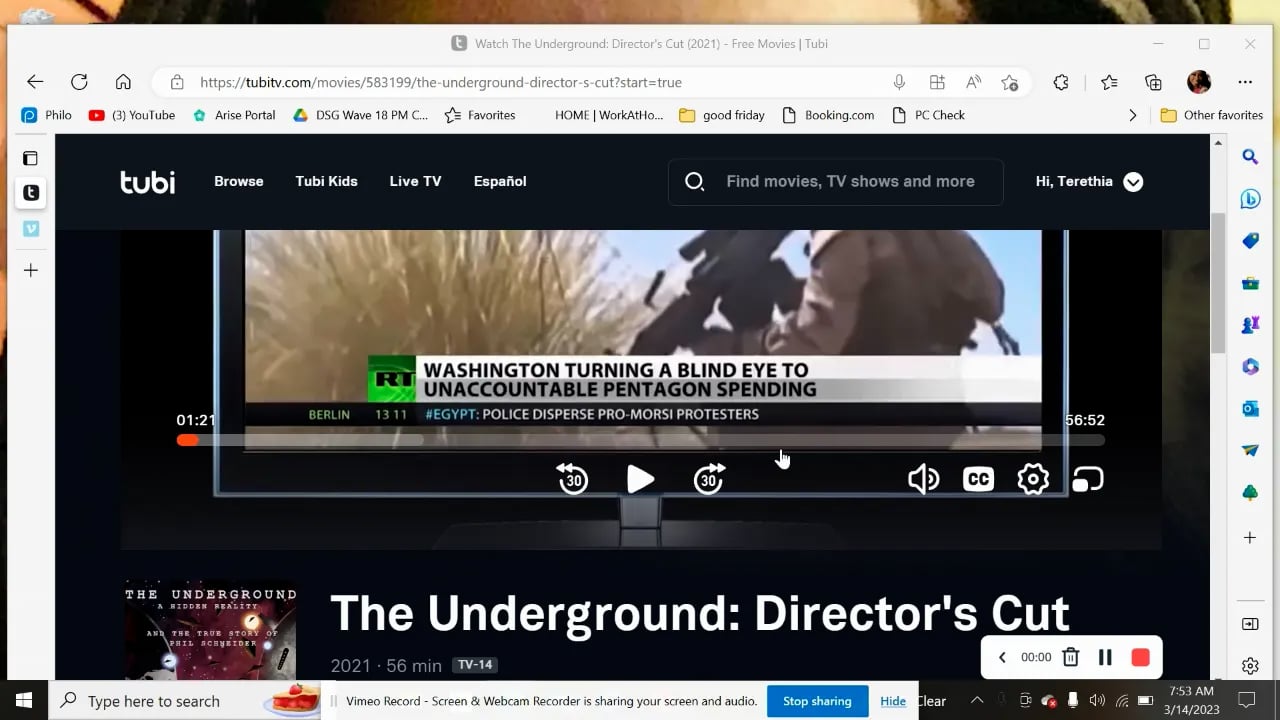
Task: Click the tubitv.com address bar URL
Action: coord(441,82)
